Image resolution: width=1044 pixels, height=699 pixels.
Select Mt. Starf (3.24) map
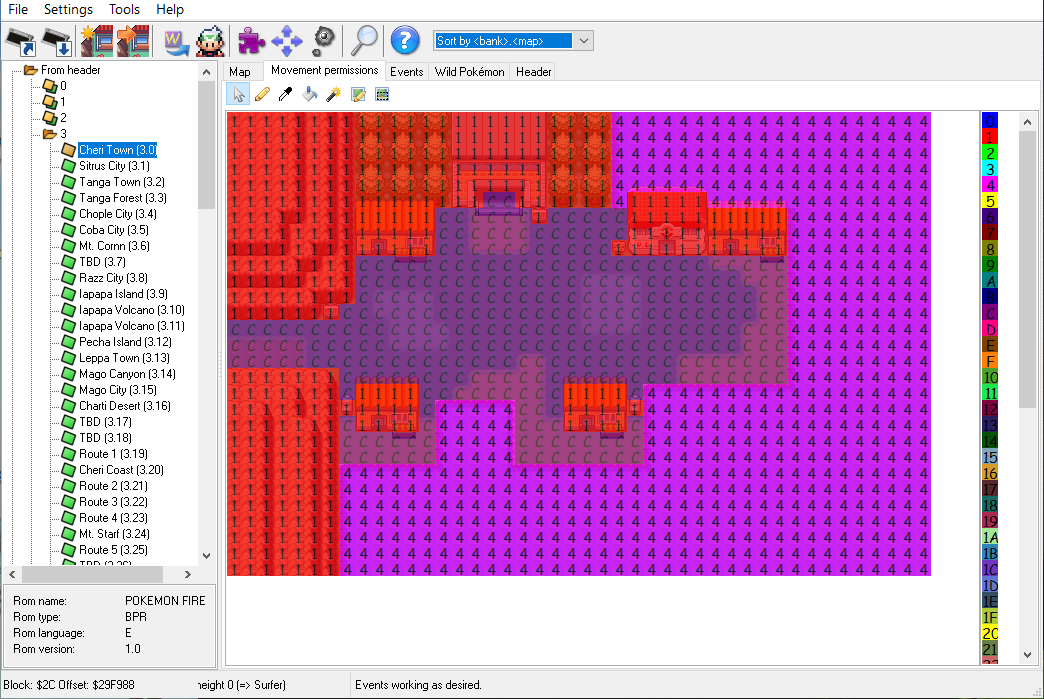point(114,533)
